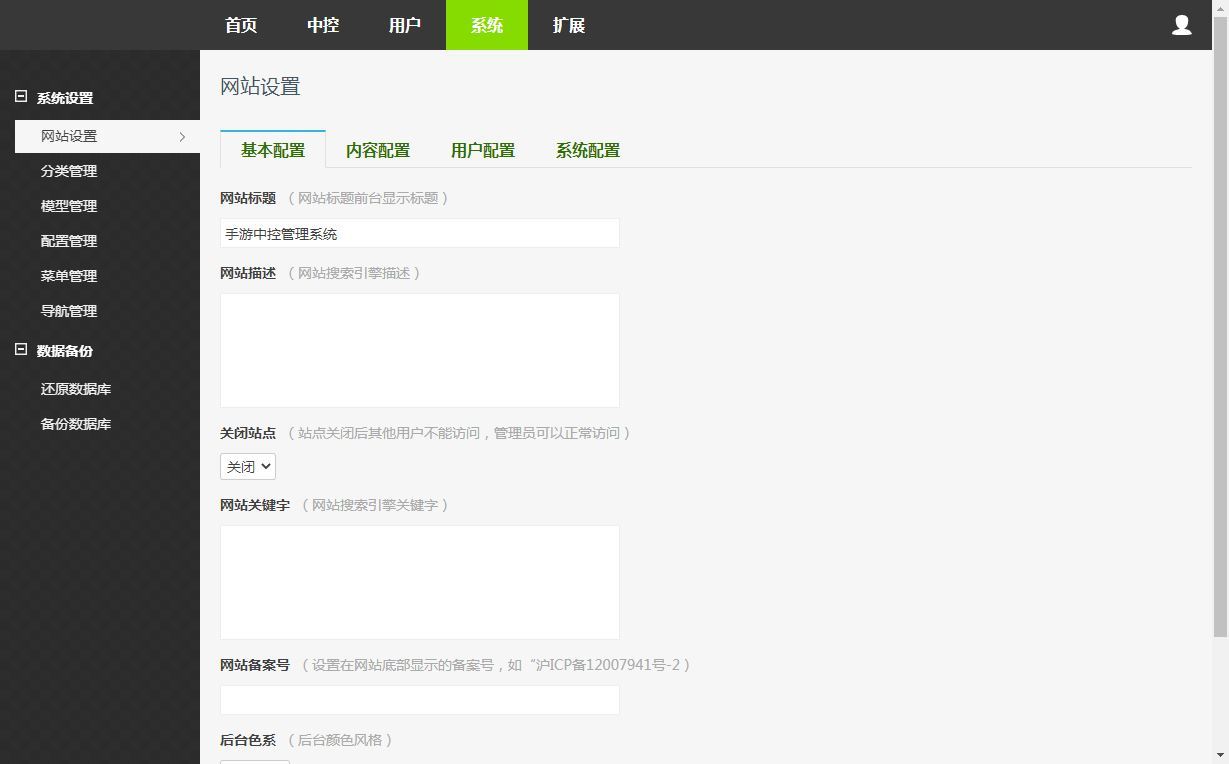
Task: Open 分类管理 in the sidebar
Action: click(69, 171)
